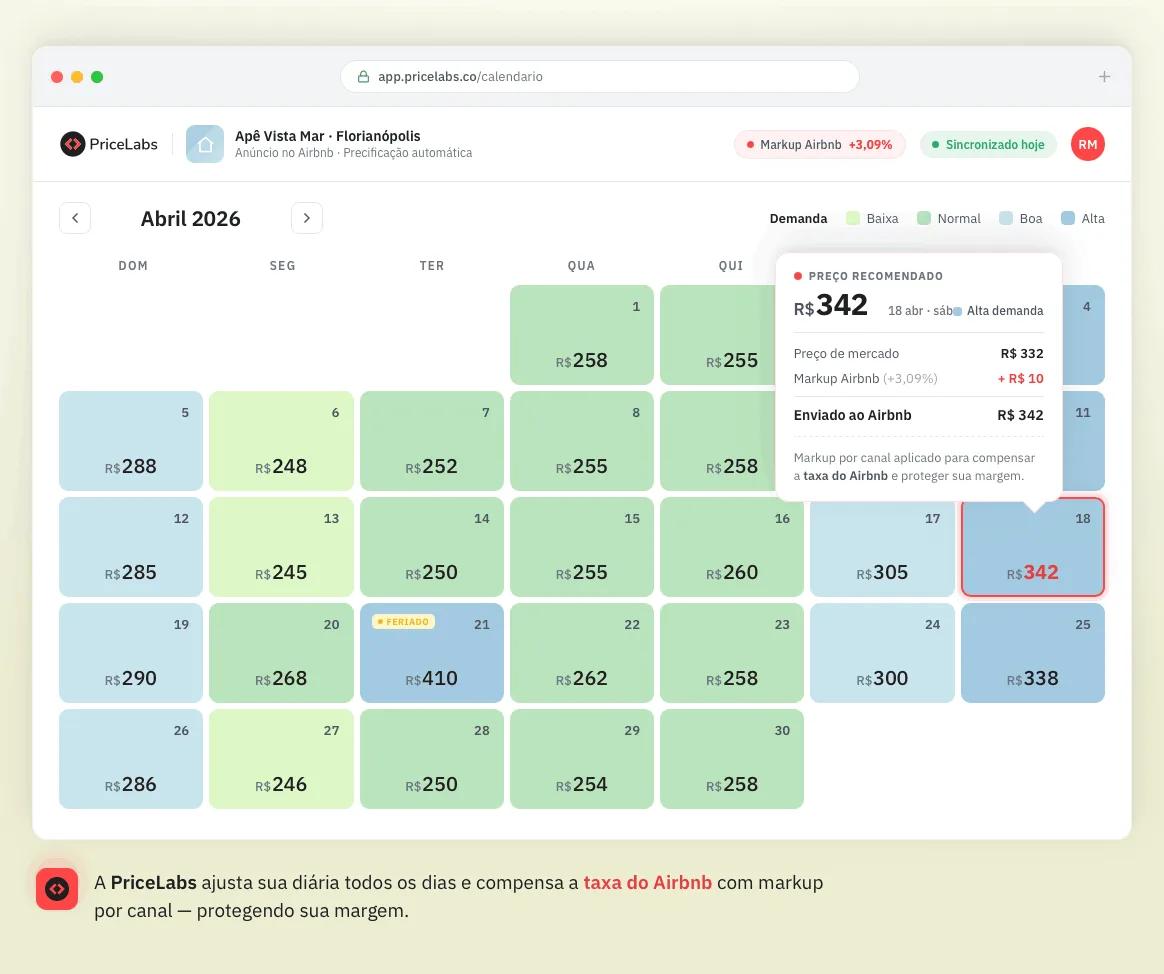Viewport: 1164px width, 974px height.
Task: Click the address bar app.pricelabs.co/calendario
Action: coord(600,76)
